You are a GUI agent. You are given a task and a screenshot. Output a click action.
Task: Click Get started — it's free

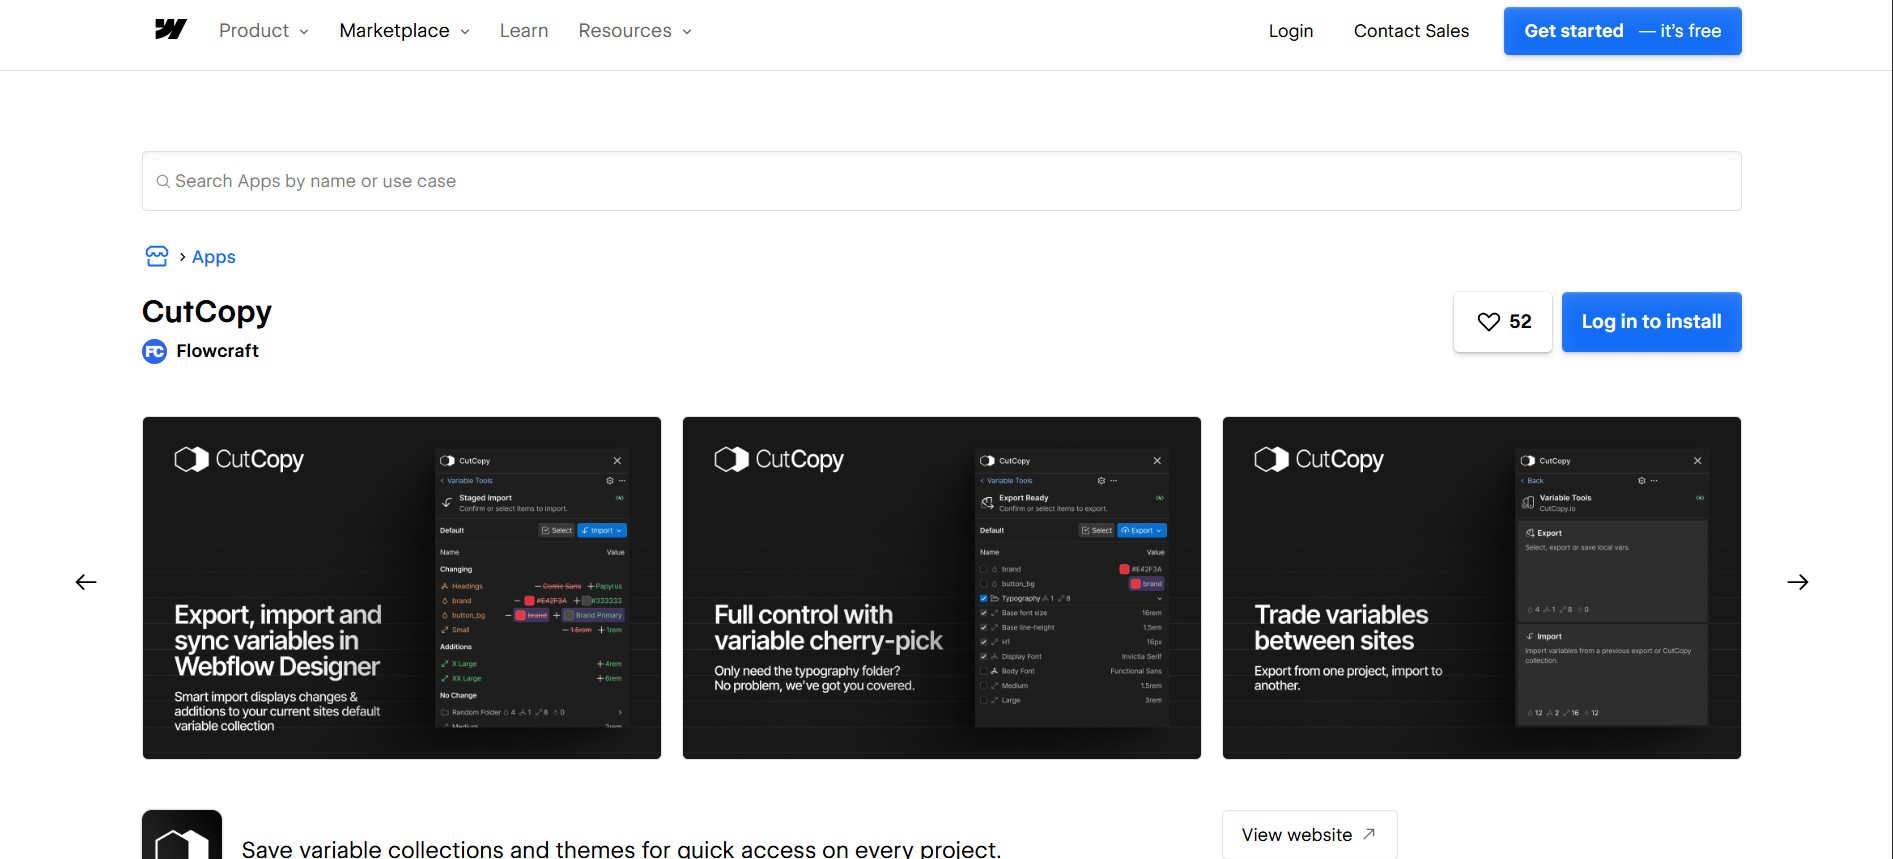point(1622,31)
